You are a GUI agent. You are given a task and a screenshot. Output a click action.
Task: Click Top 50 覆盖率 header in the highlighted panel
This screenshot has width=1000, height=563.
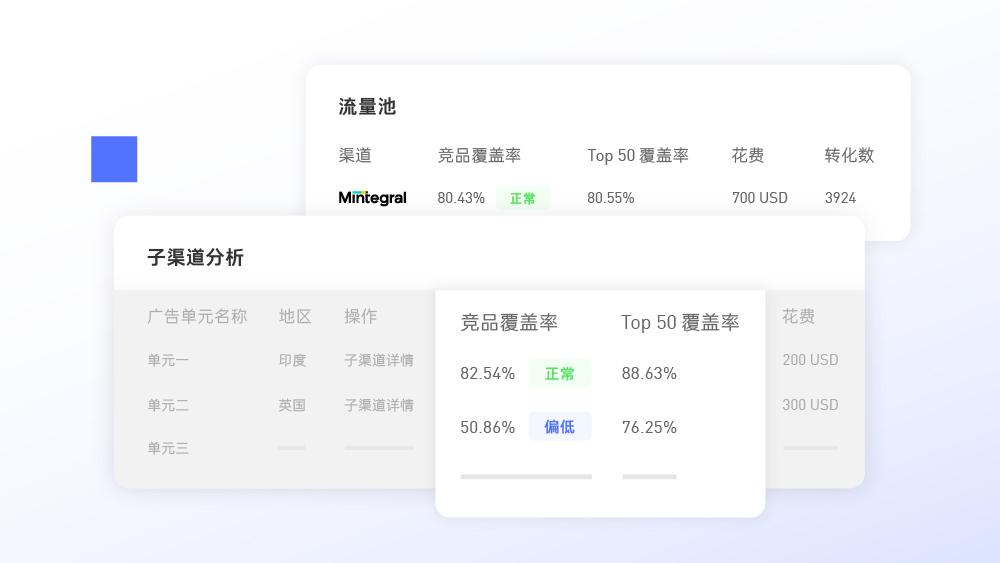[680, 323]
